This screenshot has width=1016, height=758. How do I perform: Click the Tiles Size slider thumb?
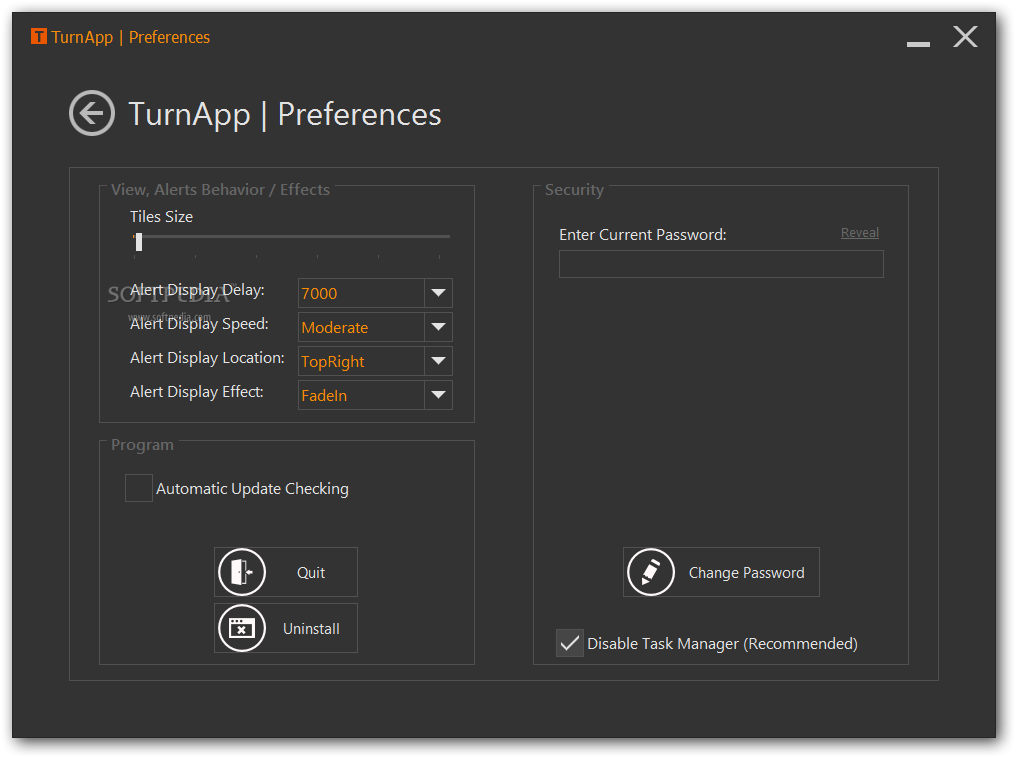point(139,242)
